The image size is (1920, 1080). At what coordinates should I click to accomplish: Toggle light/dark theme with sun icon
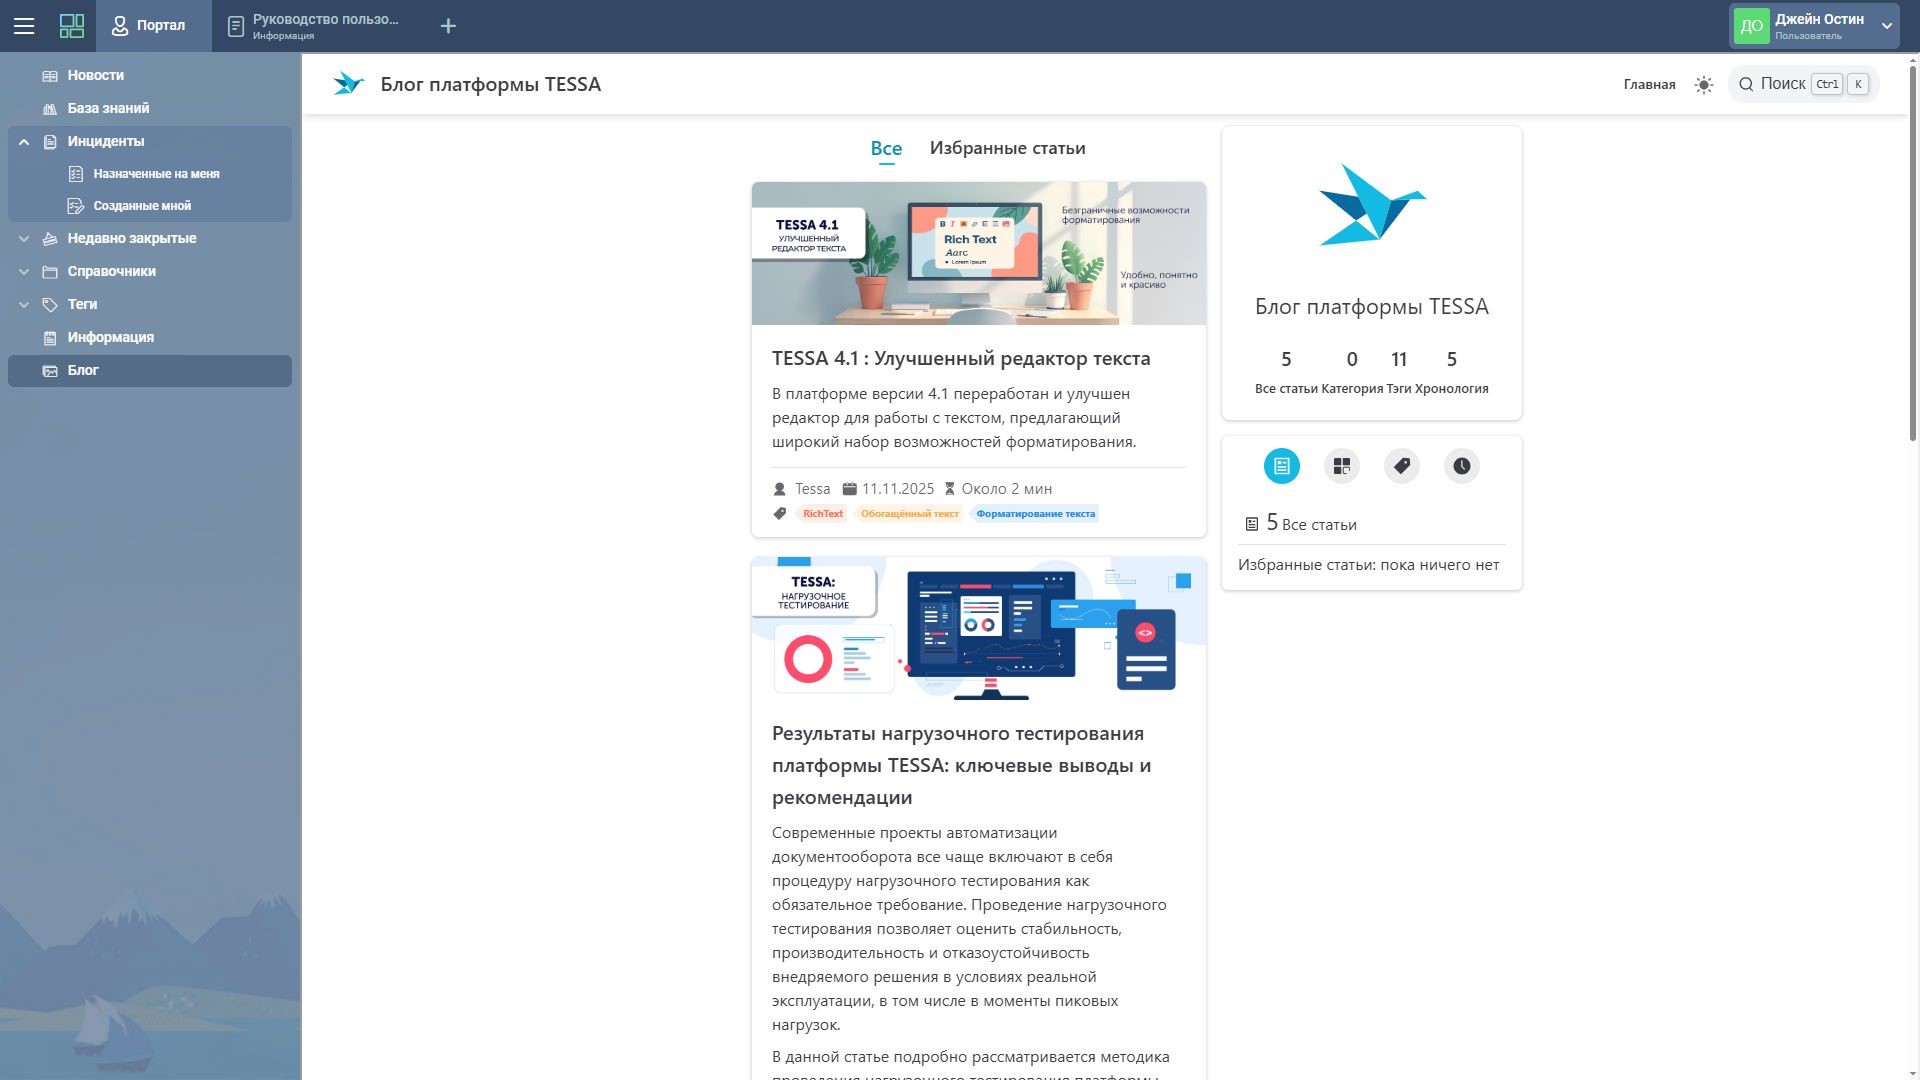click(x=1704, y=85)
